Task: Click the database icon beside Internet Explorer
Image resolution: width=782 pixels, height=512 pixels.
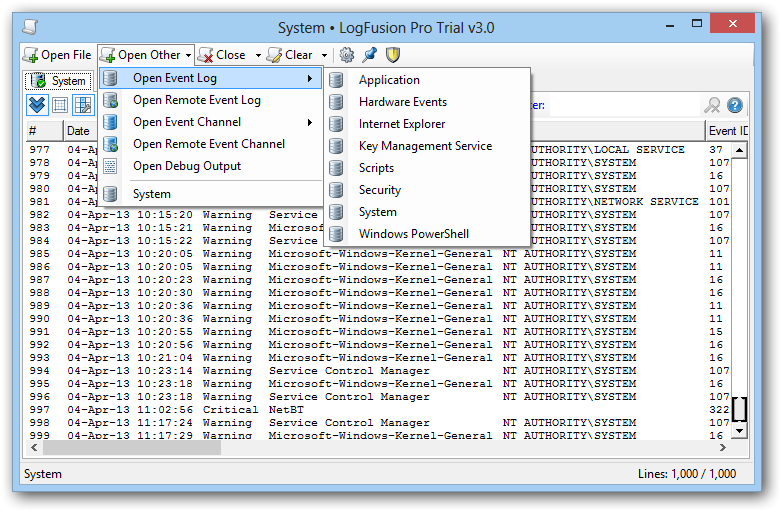Action: click(337, 124)
